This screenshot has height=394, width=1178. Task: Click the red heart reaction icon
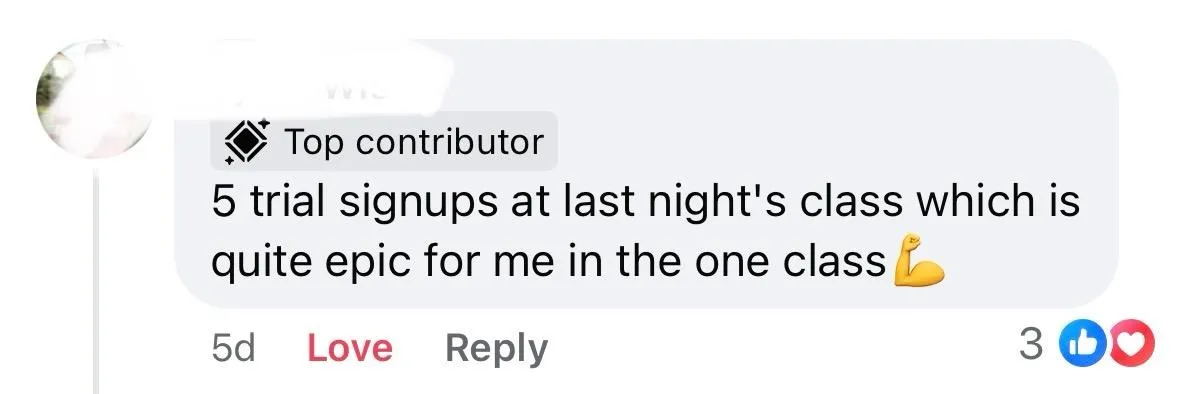point(1134,345)
